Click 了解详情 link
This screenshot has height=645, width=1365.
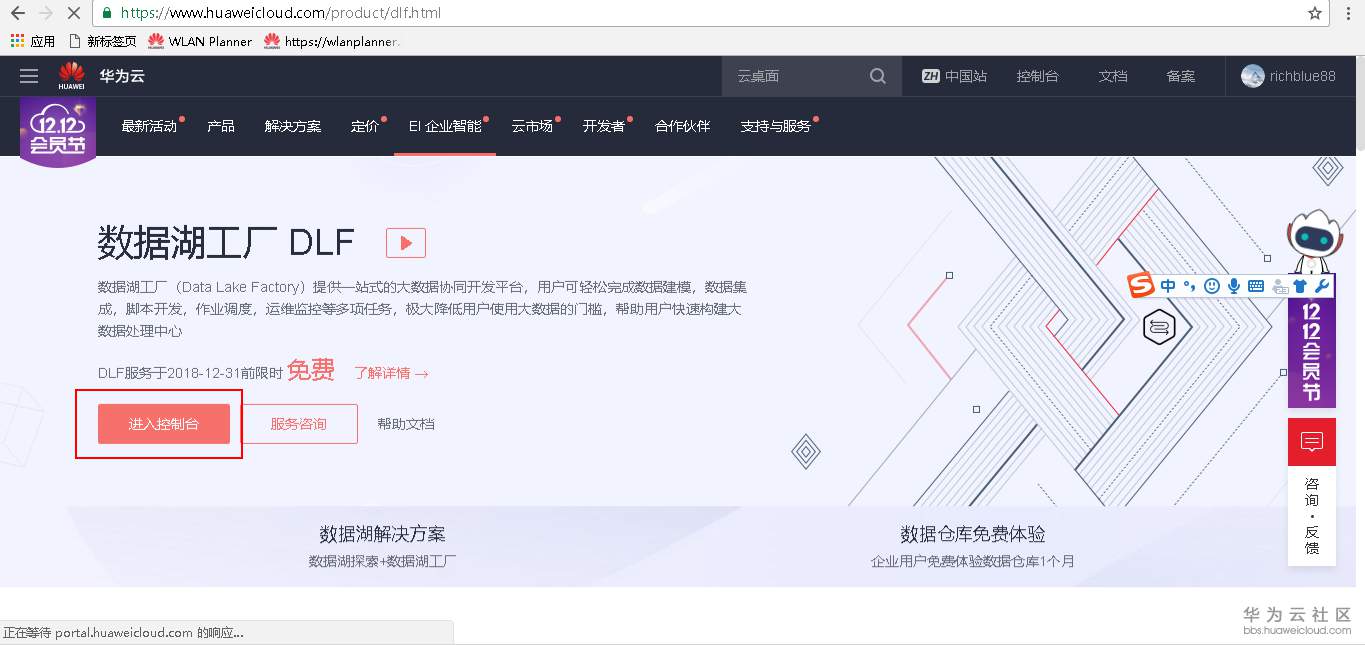tap(391, 373)
